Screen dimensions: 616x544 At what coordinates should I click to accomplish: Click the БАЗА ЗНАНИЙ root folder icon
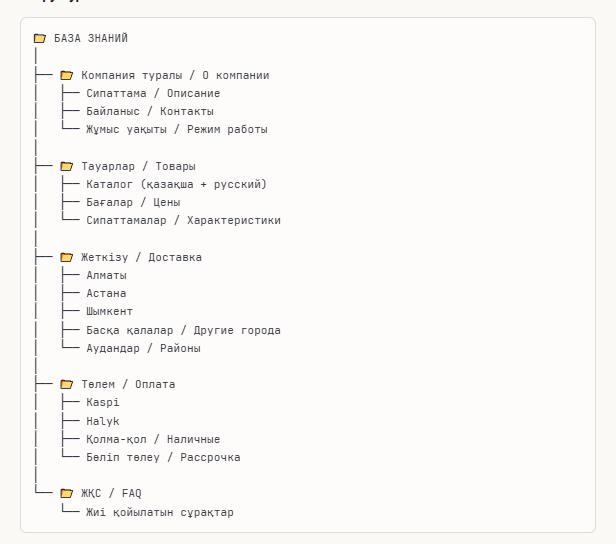40,39
